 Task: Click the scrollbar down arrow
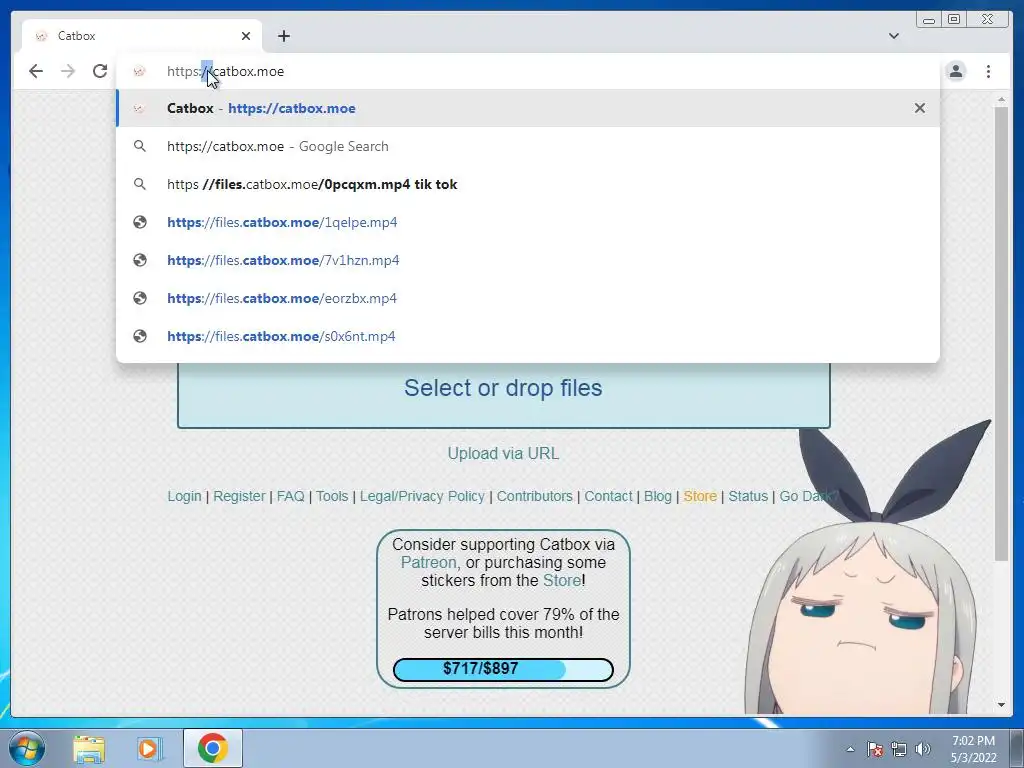click(x=1001, y=705)
